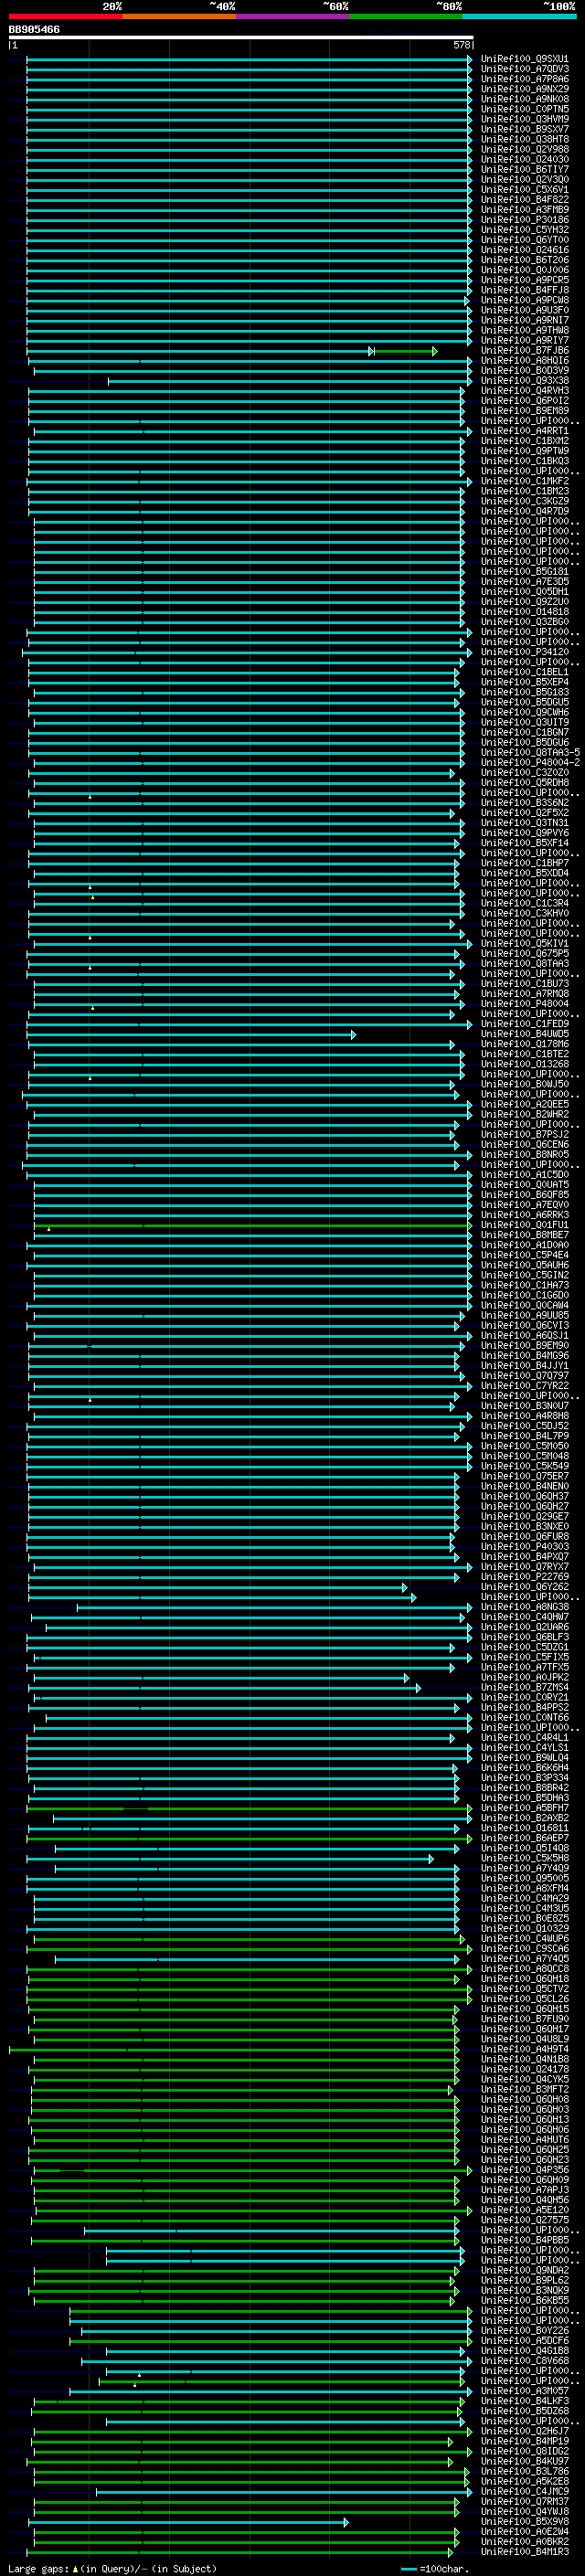The image size is (585, 2576).
Task: Open hit label UniRef100_Q0CAW4
Action: [524, 1305]
